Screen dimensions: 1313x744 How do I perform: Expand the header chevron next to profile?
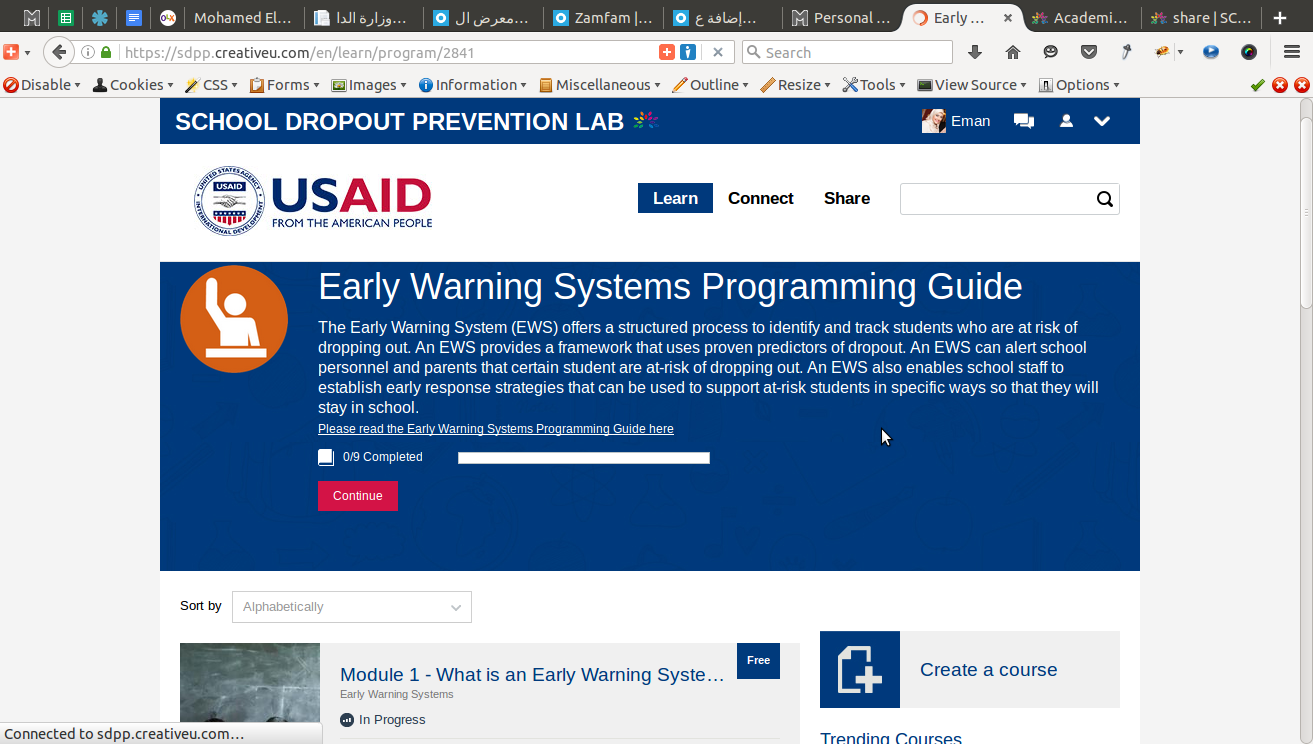[x=1102, y=121]
